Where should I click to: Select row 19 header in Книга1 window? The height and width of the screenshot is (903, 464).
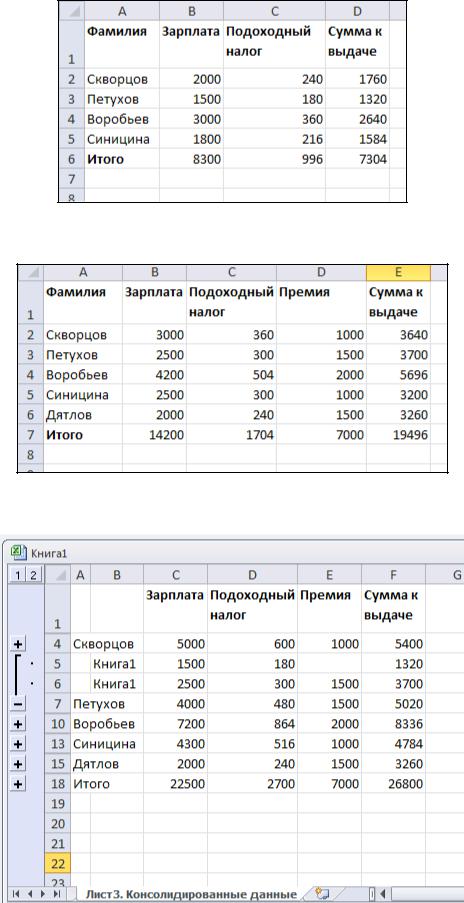pos(58,803)
